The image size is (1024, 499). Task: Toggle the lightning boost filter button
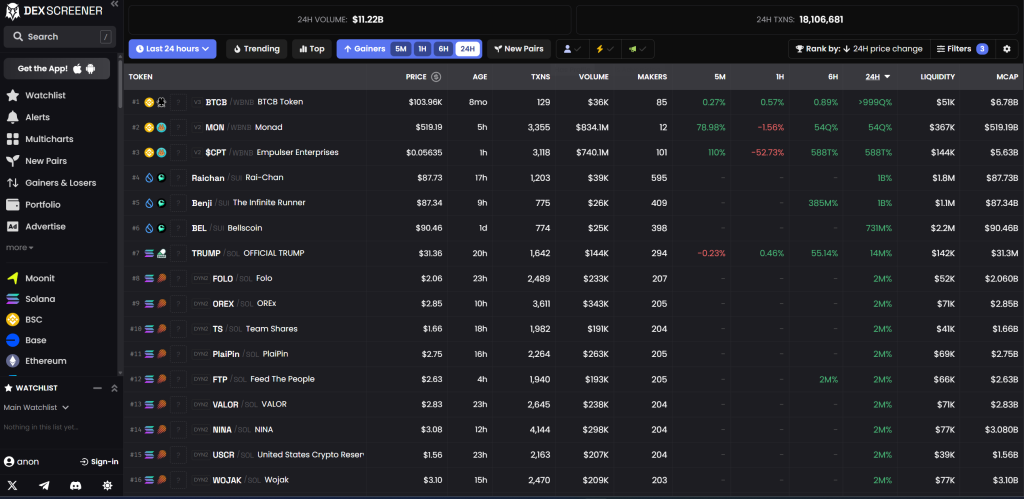coord(603,48)
